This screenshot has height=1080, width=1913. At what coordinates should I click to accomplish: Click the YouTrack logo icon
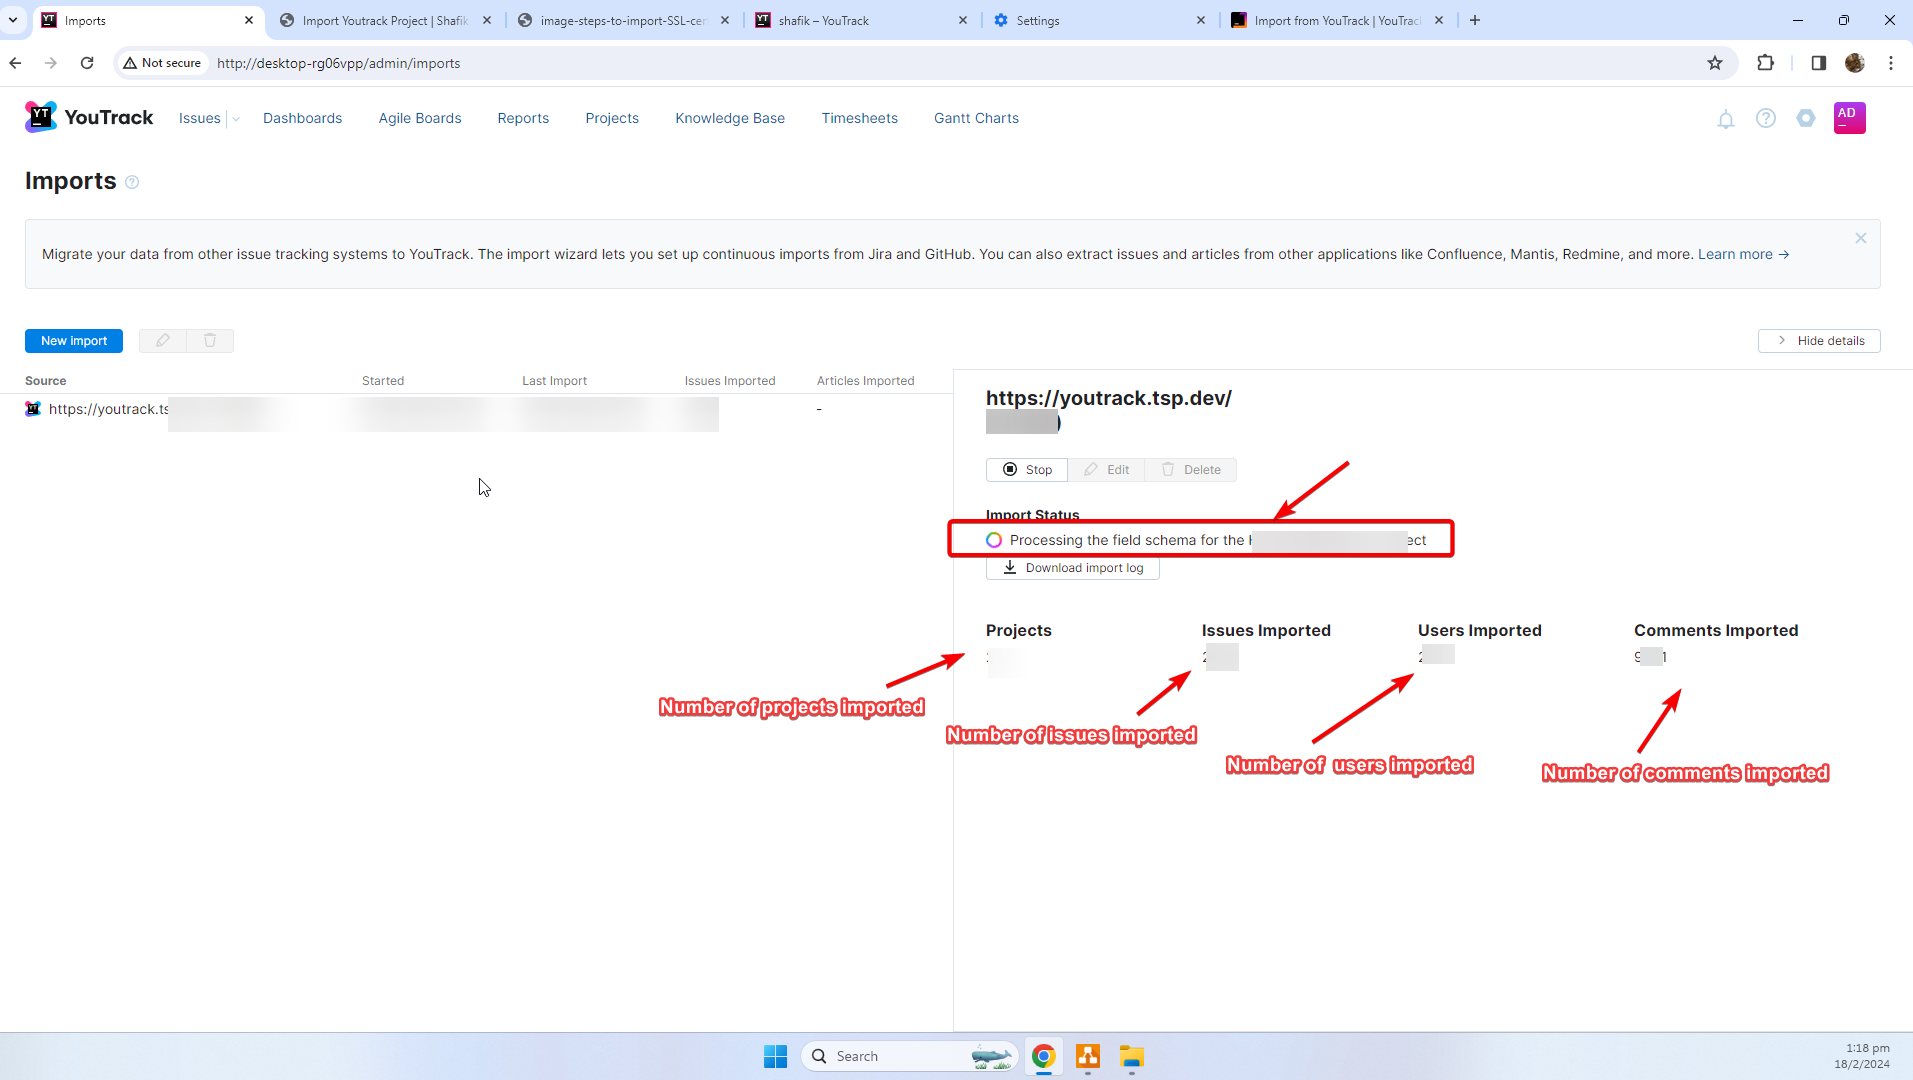tap(41, 117)
